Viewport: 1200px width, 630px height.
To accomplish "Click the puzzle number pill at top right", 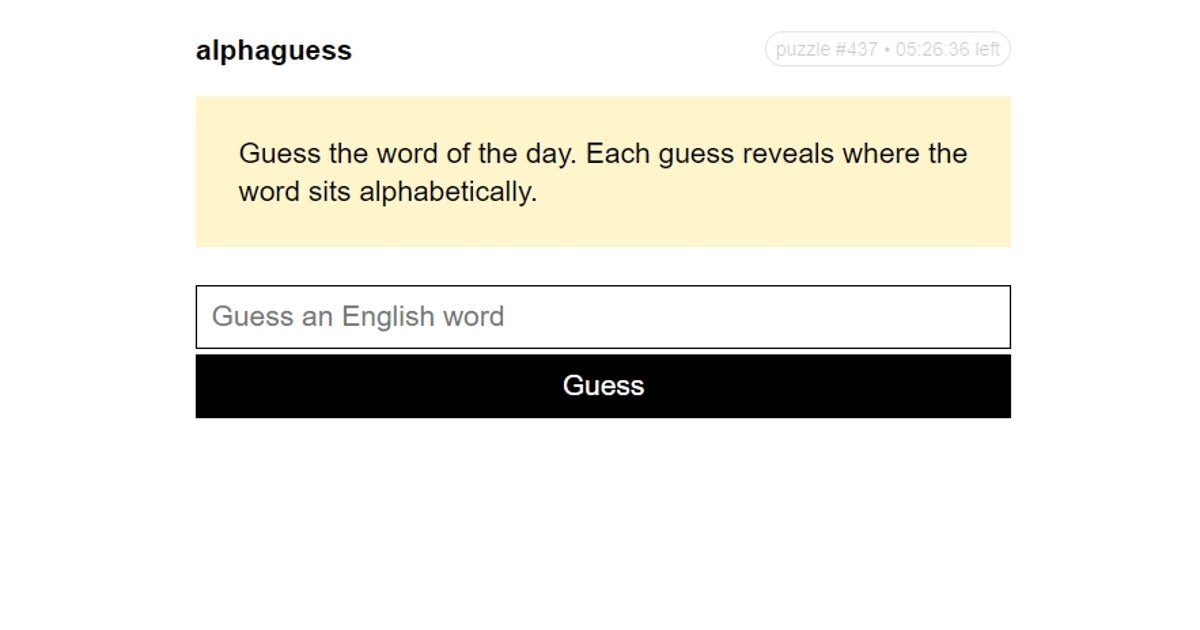I will tap(888, 49).
